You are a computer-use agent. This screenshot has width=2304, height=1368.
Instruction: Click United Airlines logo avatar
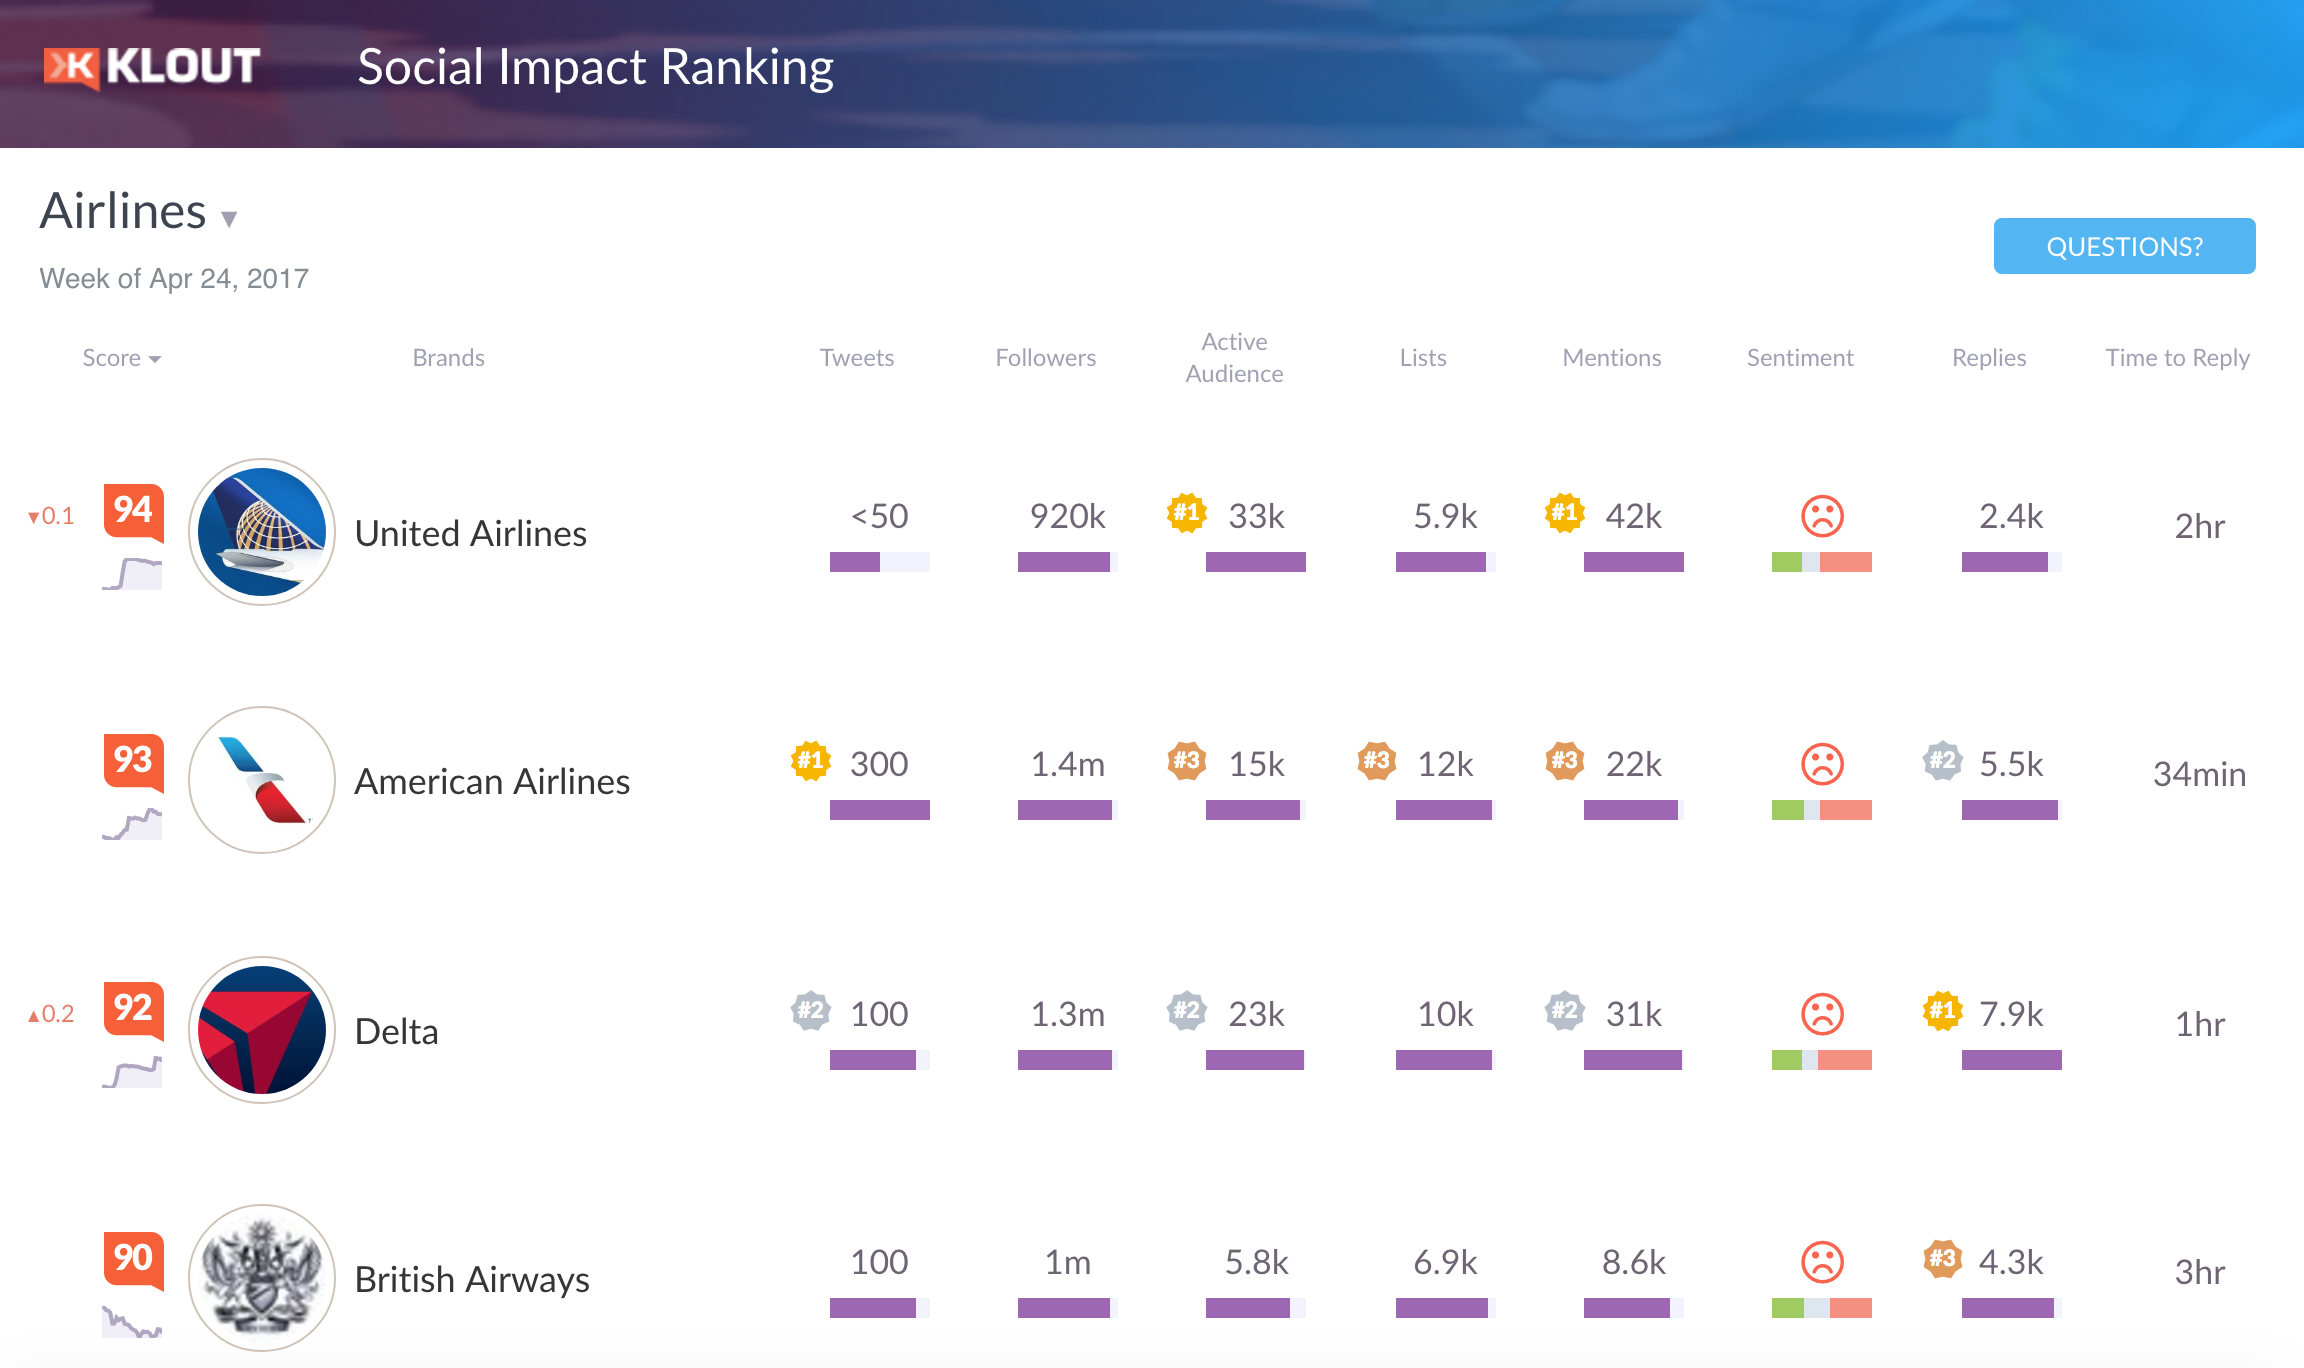tap(262, 532)
